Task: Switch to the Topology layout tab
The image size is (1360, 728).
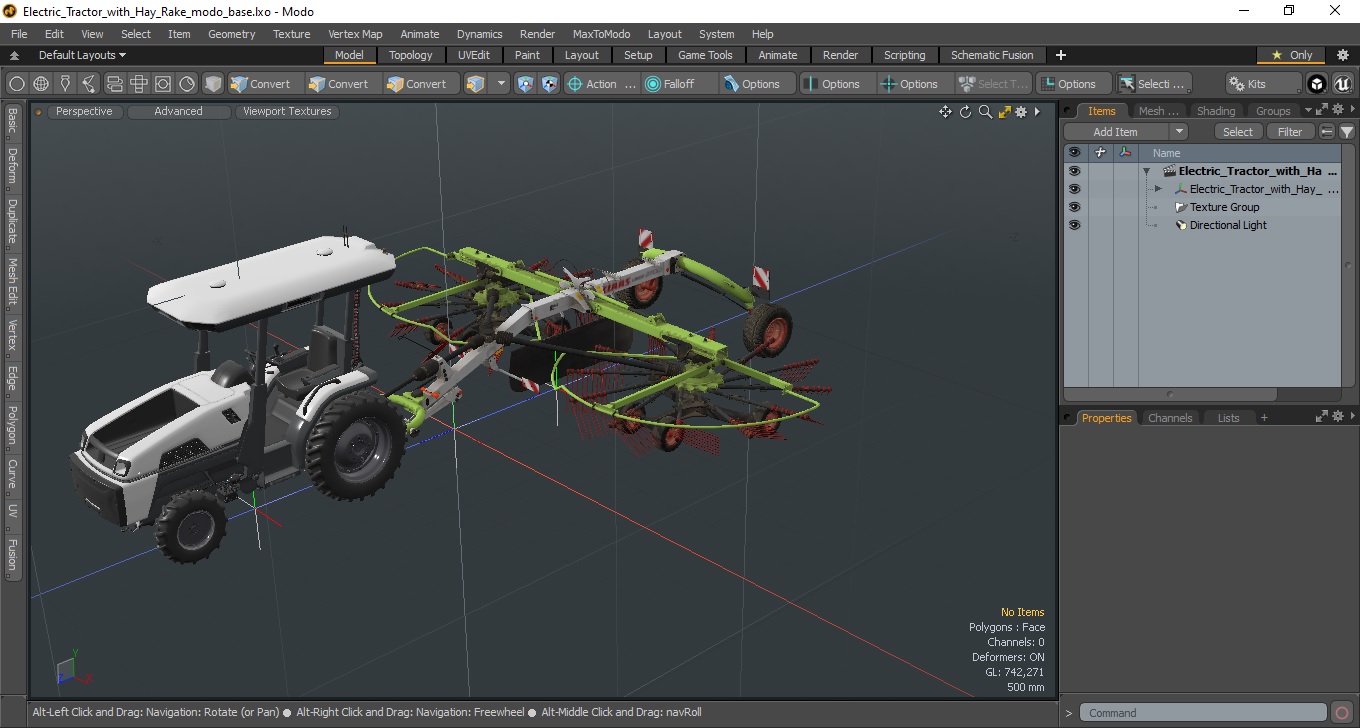Action: tap(410, 55)
